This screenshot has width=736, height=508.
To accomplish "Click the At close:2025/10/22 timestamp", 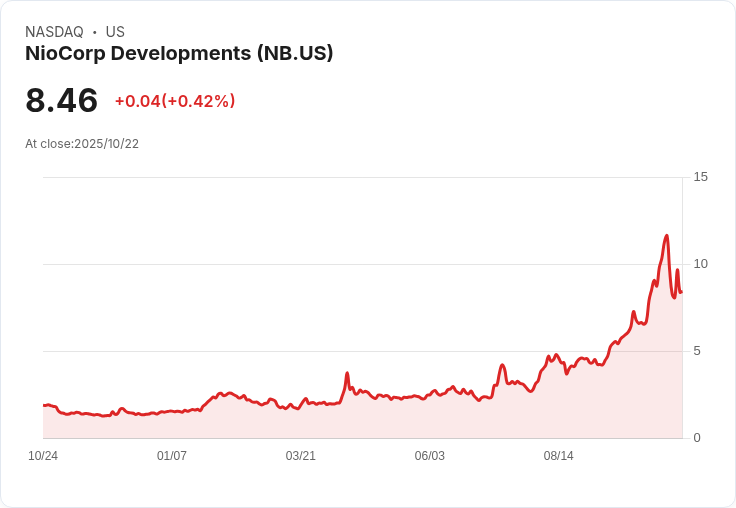I will 82,144.
